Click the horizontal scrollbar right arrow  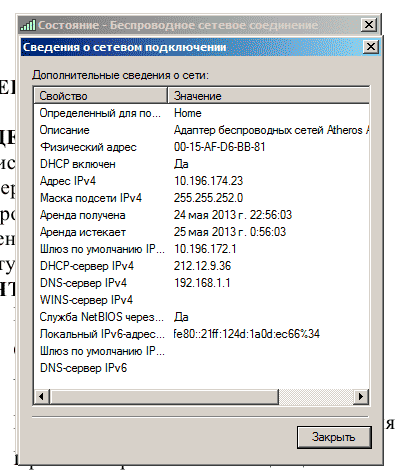click(361, 397)
